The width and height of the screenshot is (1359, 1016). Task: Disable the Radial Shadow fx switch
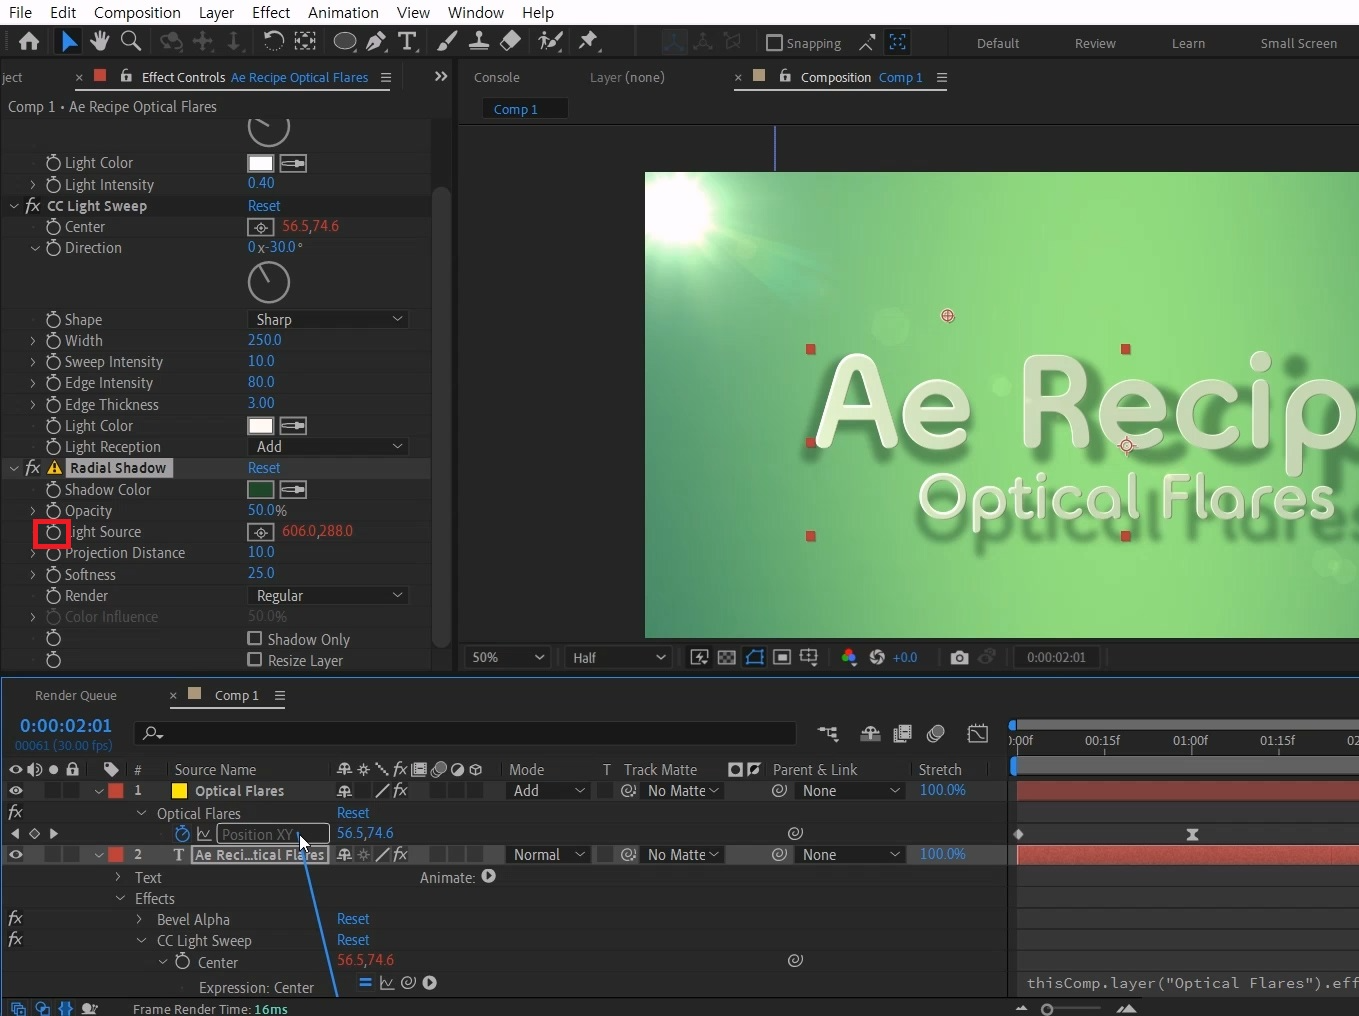click(33, 468)
